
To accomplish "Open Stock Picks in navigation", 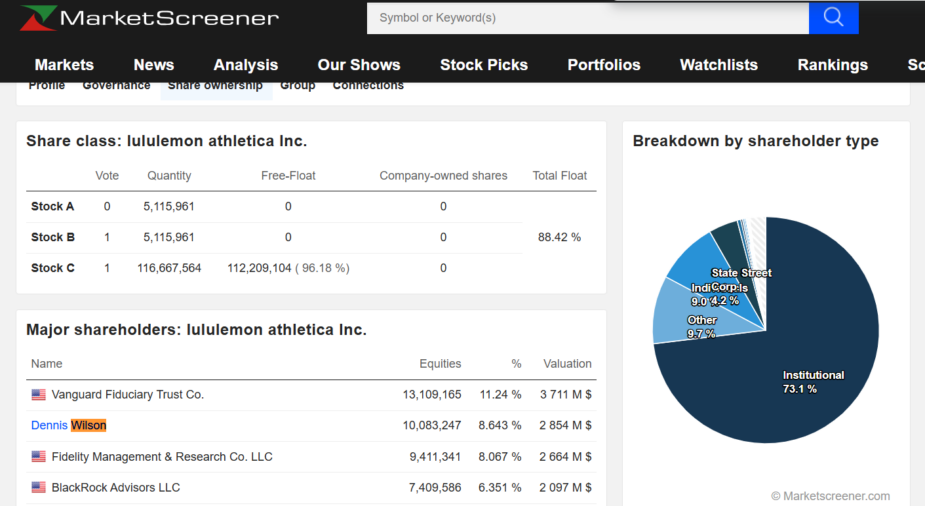I will 484,64.
